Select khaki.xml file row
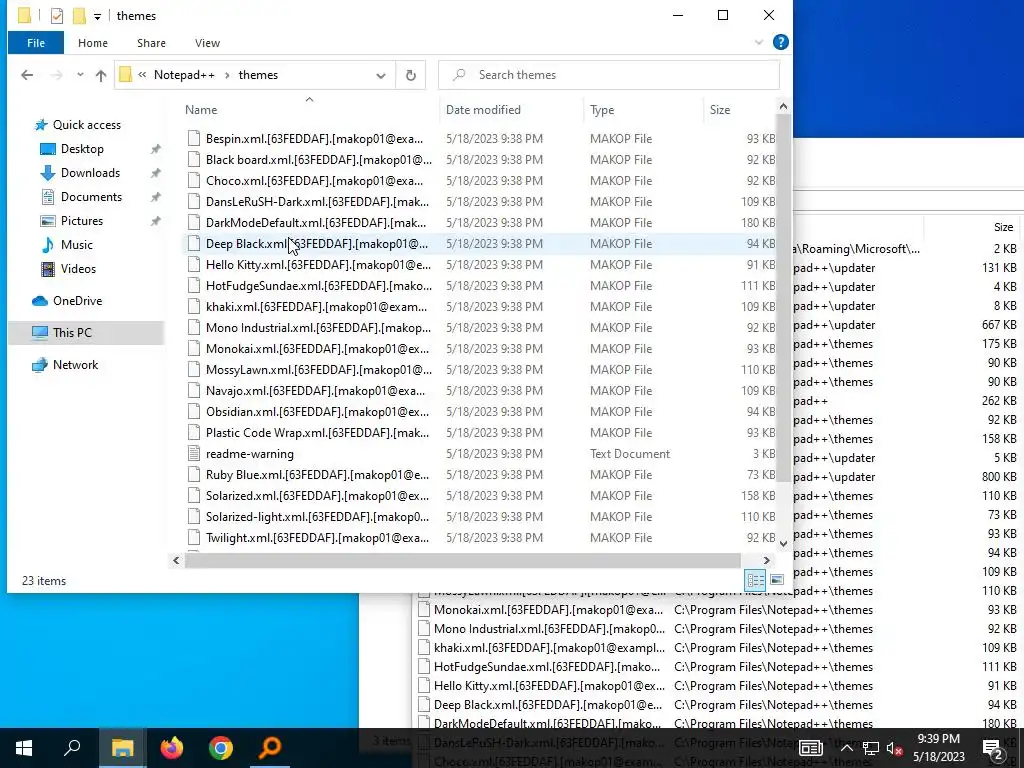Viewport: 1024px width, 768px height. (x=480, y=306)
